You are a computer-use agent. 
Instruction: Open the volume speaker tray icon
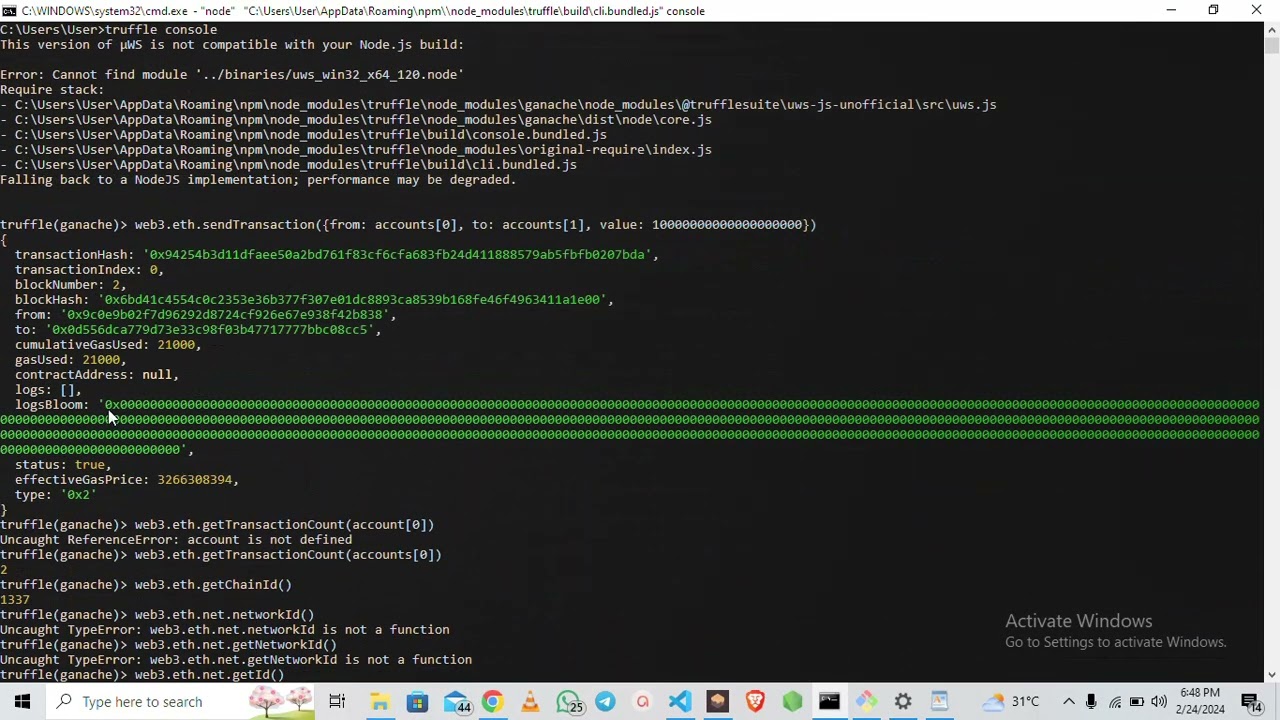click(1158, 702)
